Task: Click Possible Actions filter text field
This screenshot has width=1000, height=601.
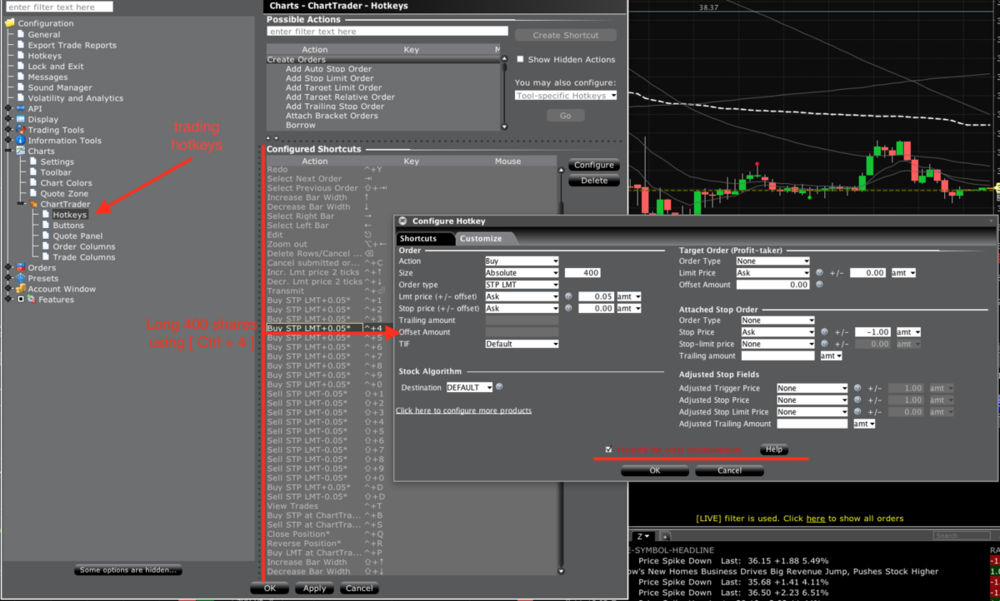Action: (387, 31)
